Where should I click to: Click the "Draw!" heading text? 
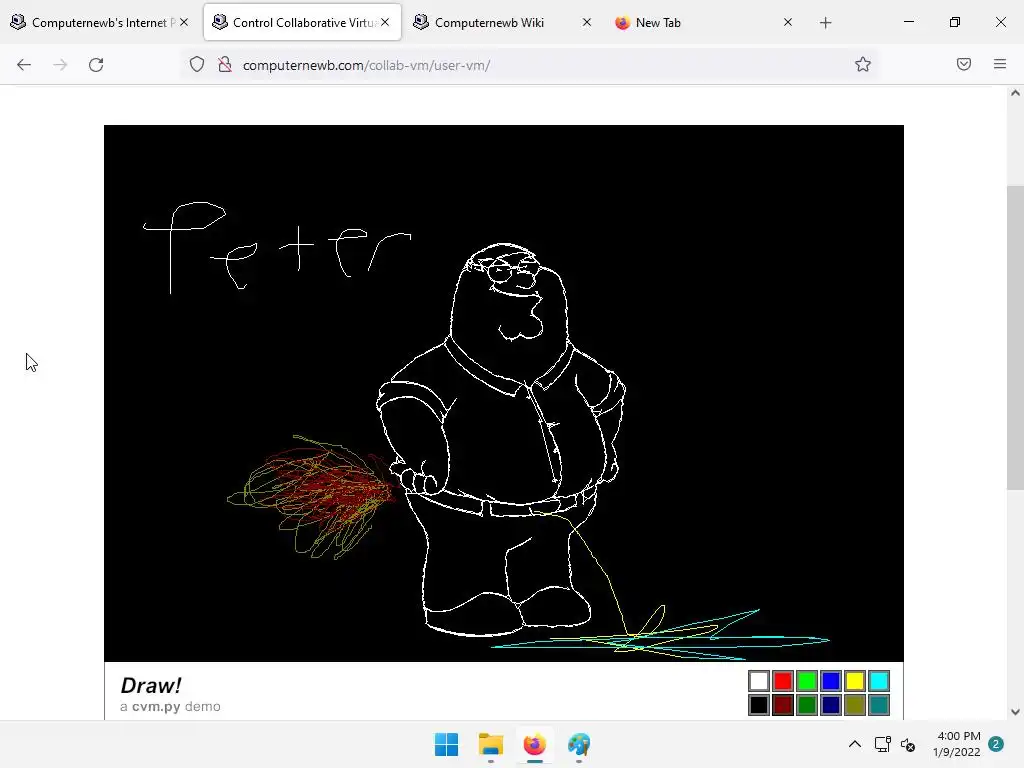pos(151,685)
